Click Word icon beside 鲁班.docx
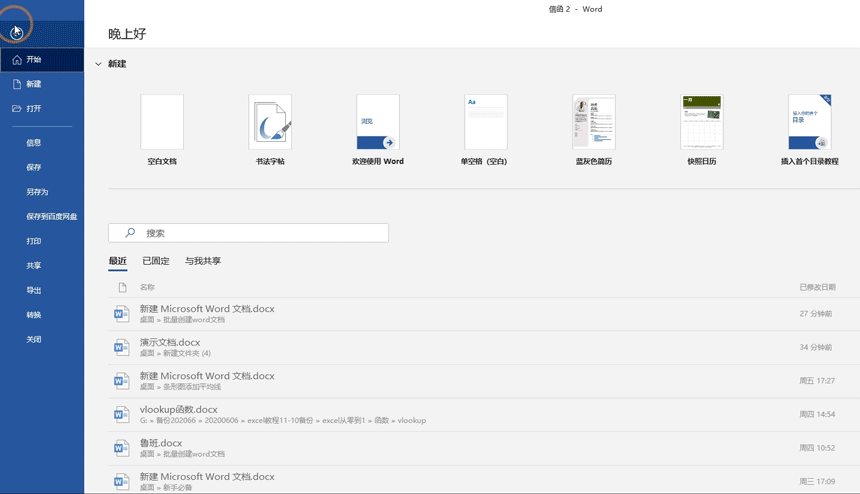The width and height of the screenshot is (860, 494). (x=121, y=448)
